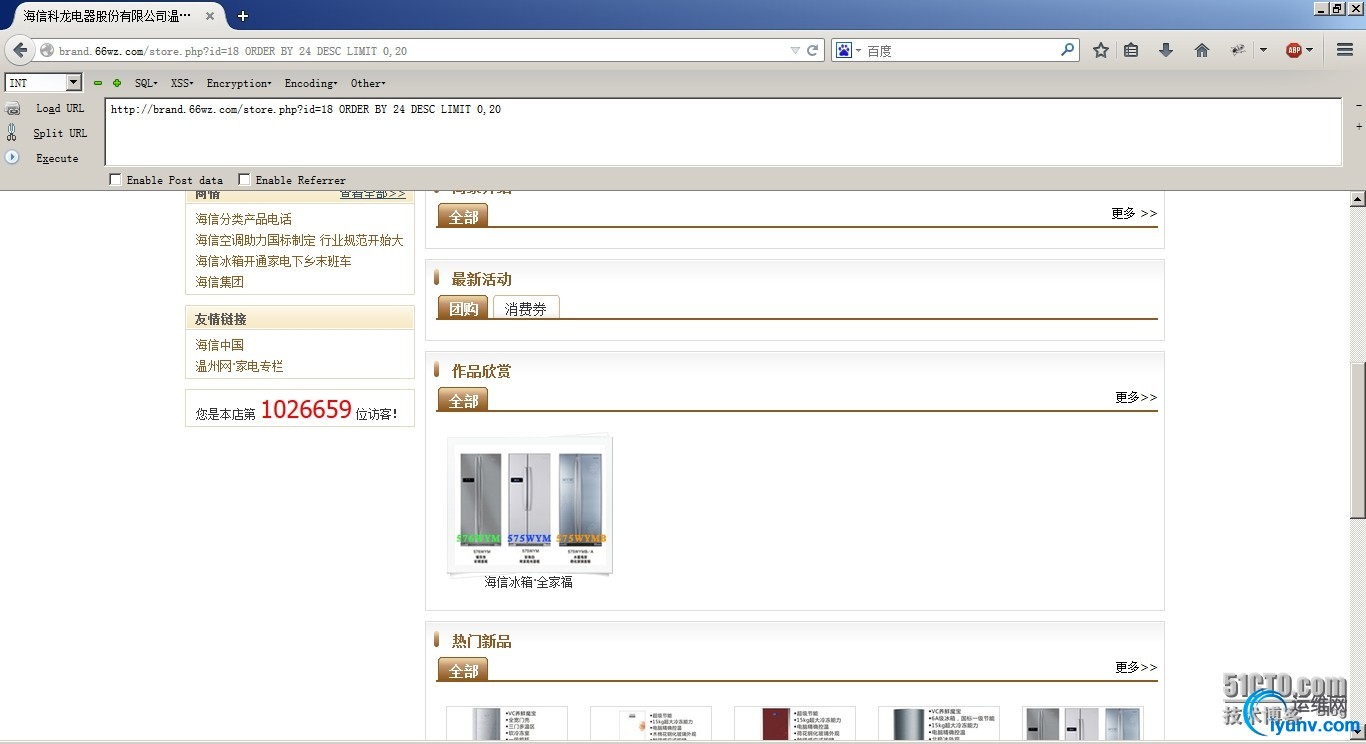Close the 海信科龙电器 browser tab
The width and height of the screenshot is (1366, 744).
tap(210, 16)
